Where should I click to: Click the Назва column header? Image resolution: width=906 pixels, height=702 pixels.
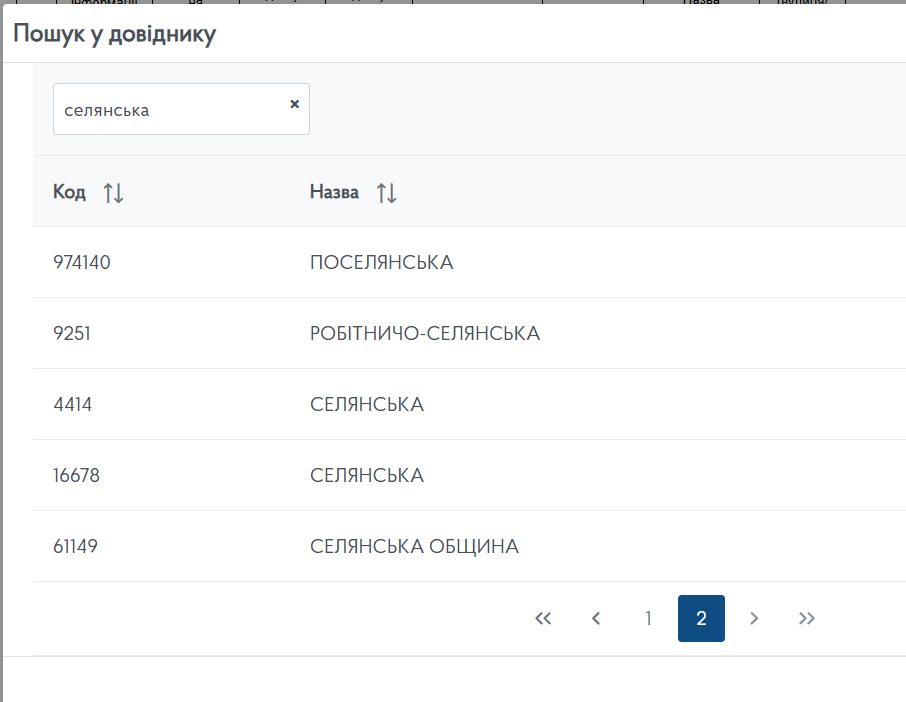(334, 192)
